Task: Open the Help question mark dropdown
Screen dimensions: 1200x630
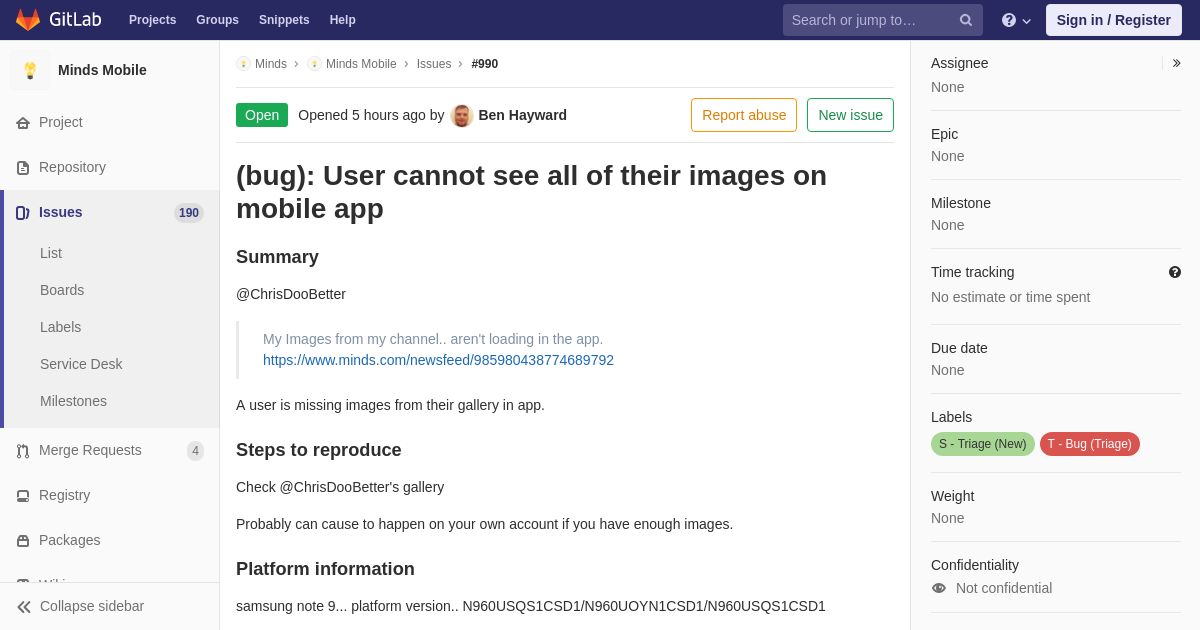Action: click(1016, 20)
